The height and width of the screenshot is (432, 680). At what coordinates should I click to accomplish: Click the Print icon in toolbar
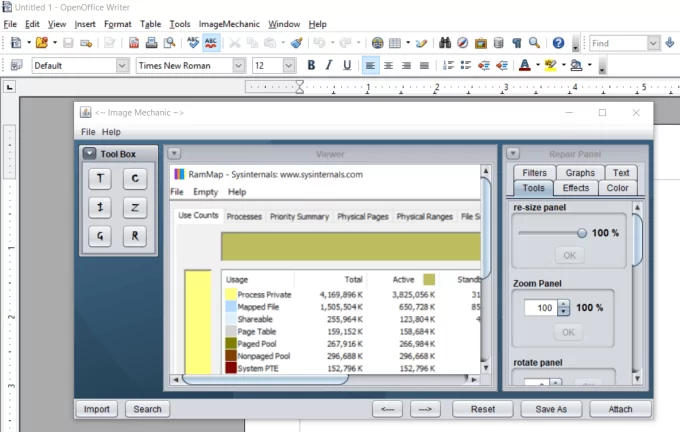point(151,43)
